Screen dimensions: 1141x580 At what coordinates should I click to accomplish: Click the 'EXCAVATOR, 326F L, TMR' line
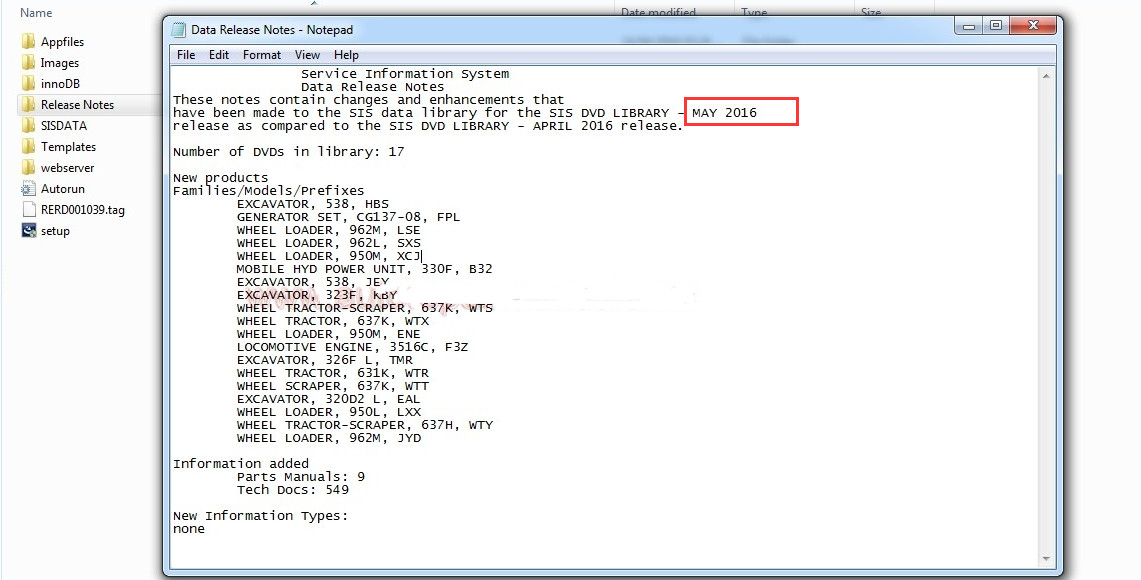pyautogui.click(x=325, y=360)
